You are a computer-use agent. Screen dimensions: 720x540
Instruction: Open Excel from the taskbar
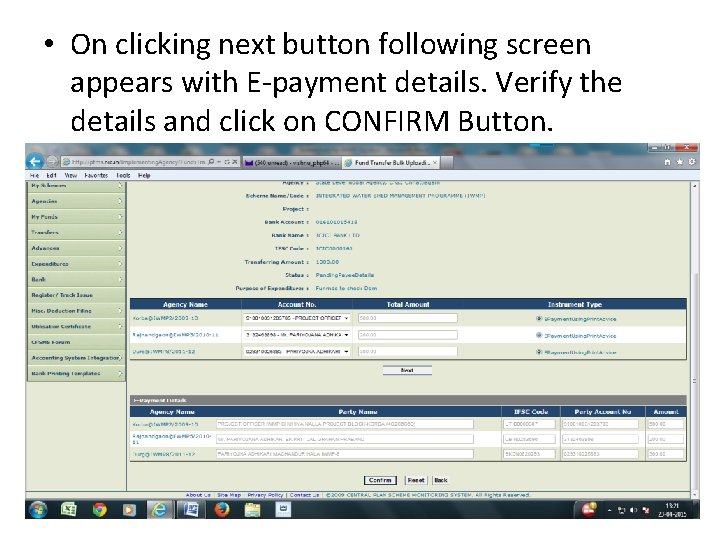tap(69, 510)
